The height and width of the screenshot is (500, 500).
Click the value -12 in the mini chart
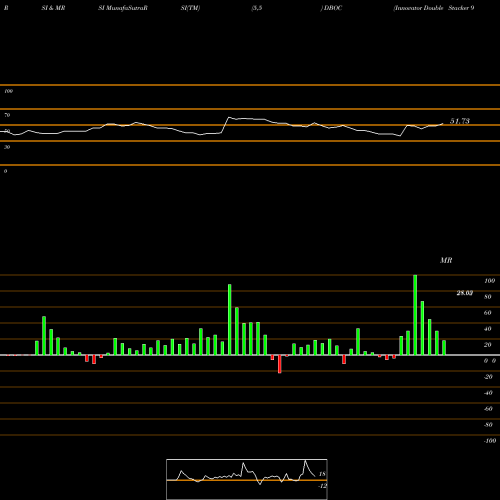322,486
